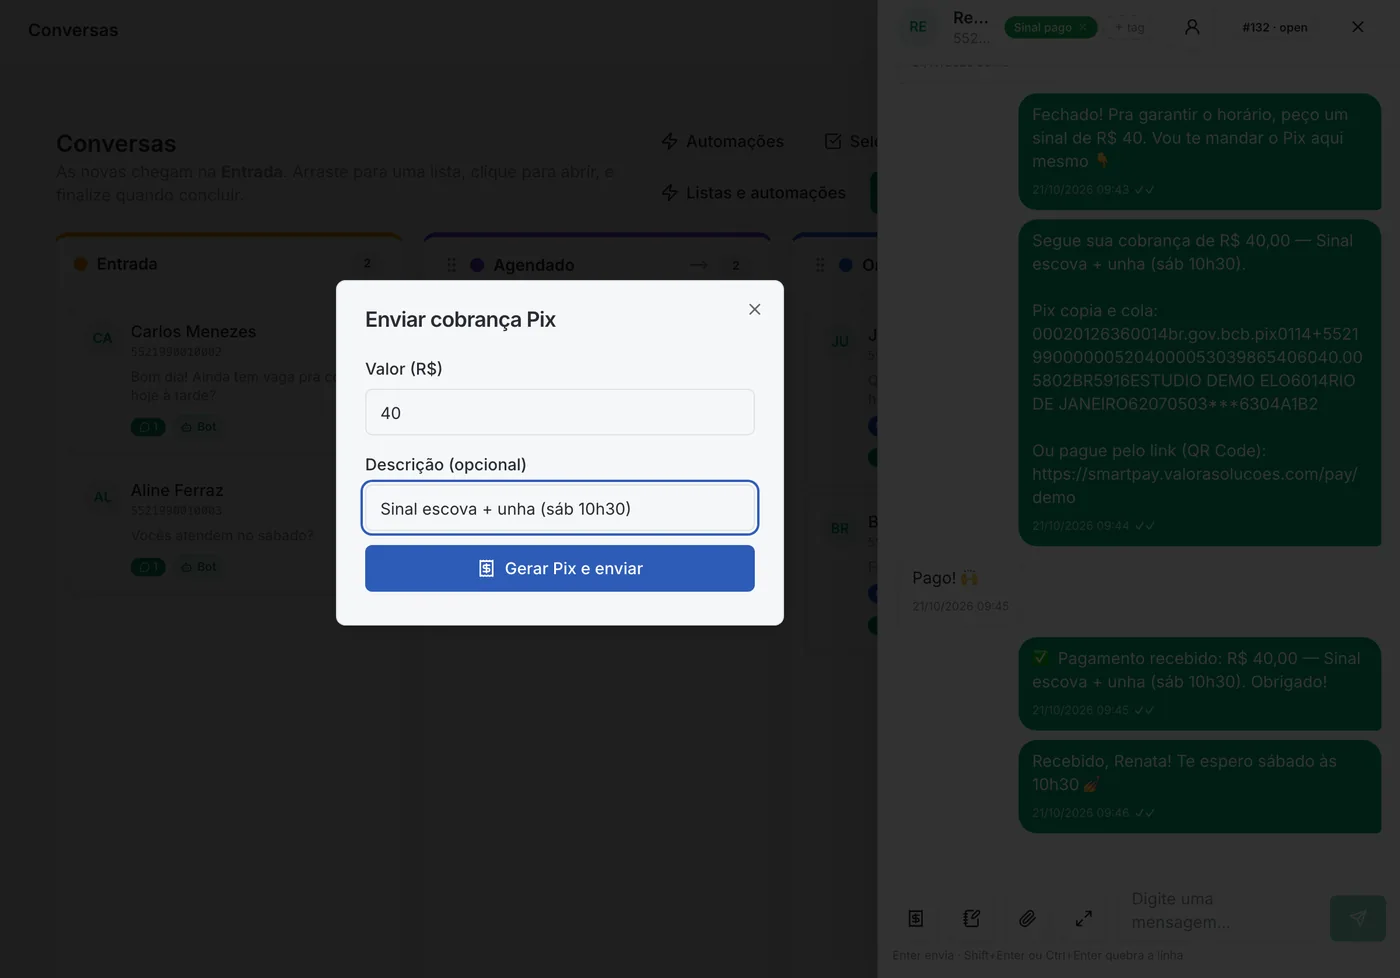Screen dimensions: 1400x978
Task: Click the Conversas title in top bar
Action: [73, 30]
